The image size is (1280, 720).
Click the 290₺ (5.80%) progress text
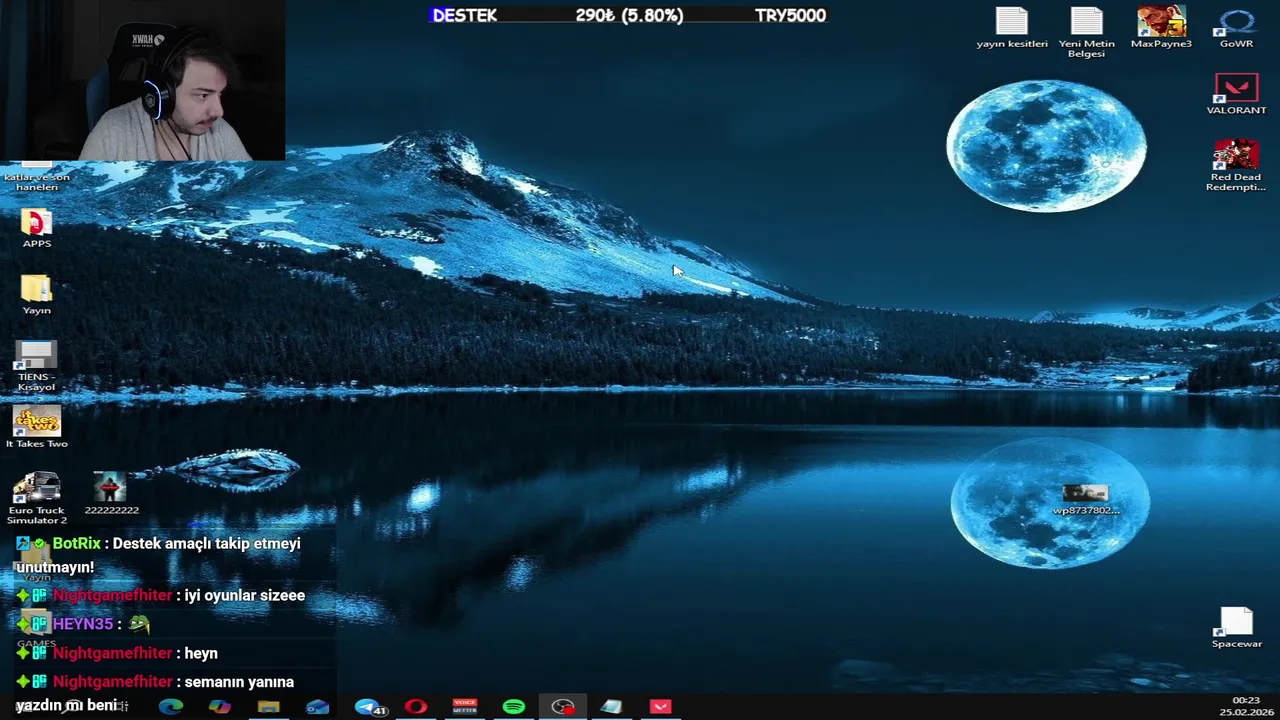629,15
